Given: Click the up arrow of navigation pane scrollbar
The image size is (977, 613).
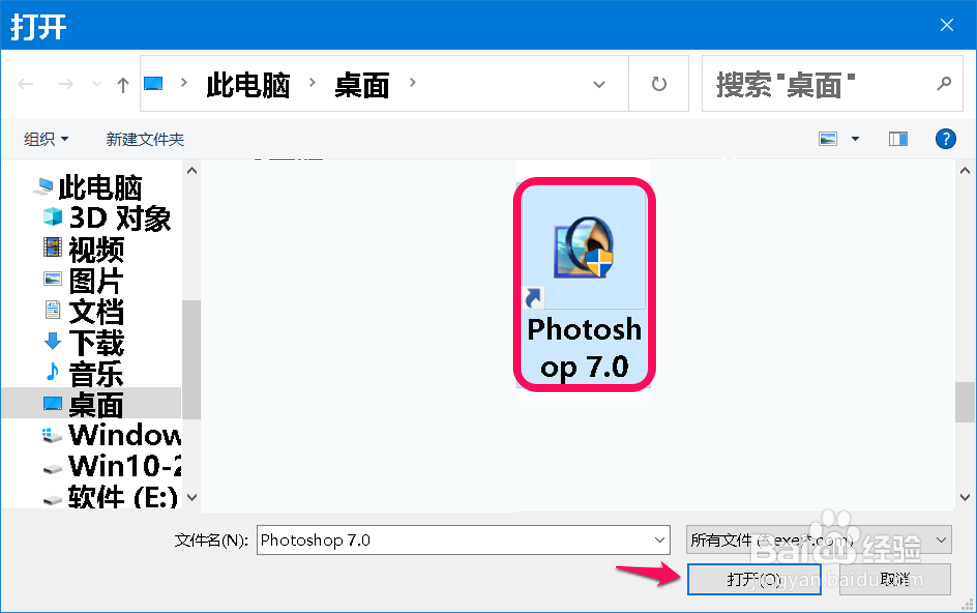Looking at the screenshot, I should pyautogui.click(x=192, y=171).
